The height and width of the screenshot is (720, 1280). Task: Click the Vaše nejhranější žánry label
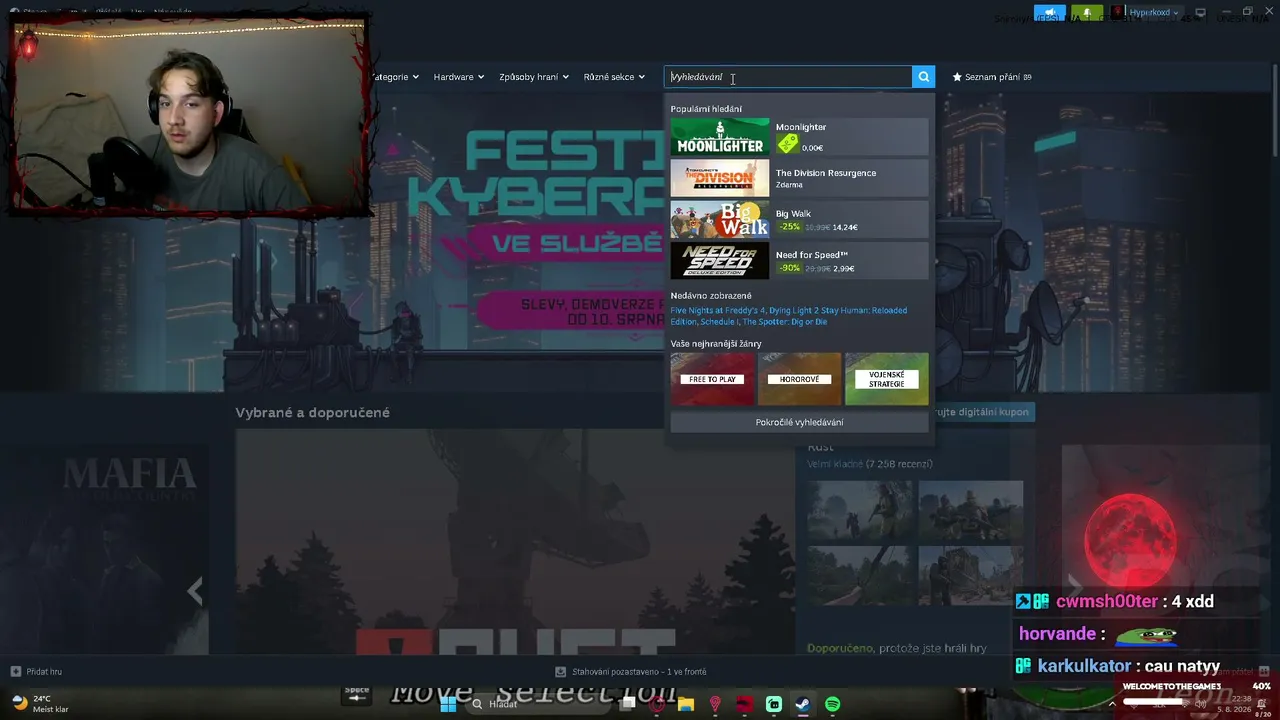point(716,344)
